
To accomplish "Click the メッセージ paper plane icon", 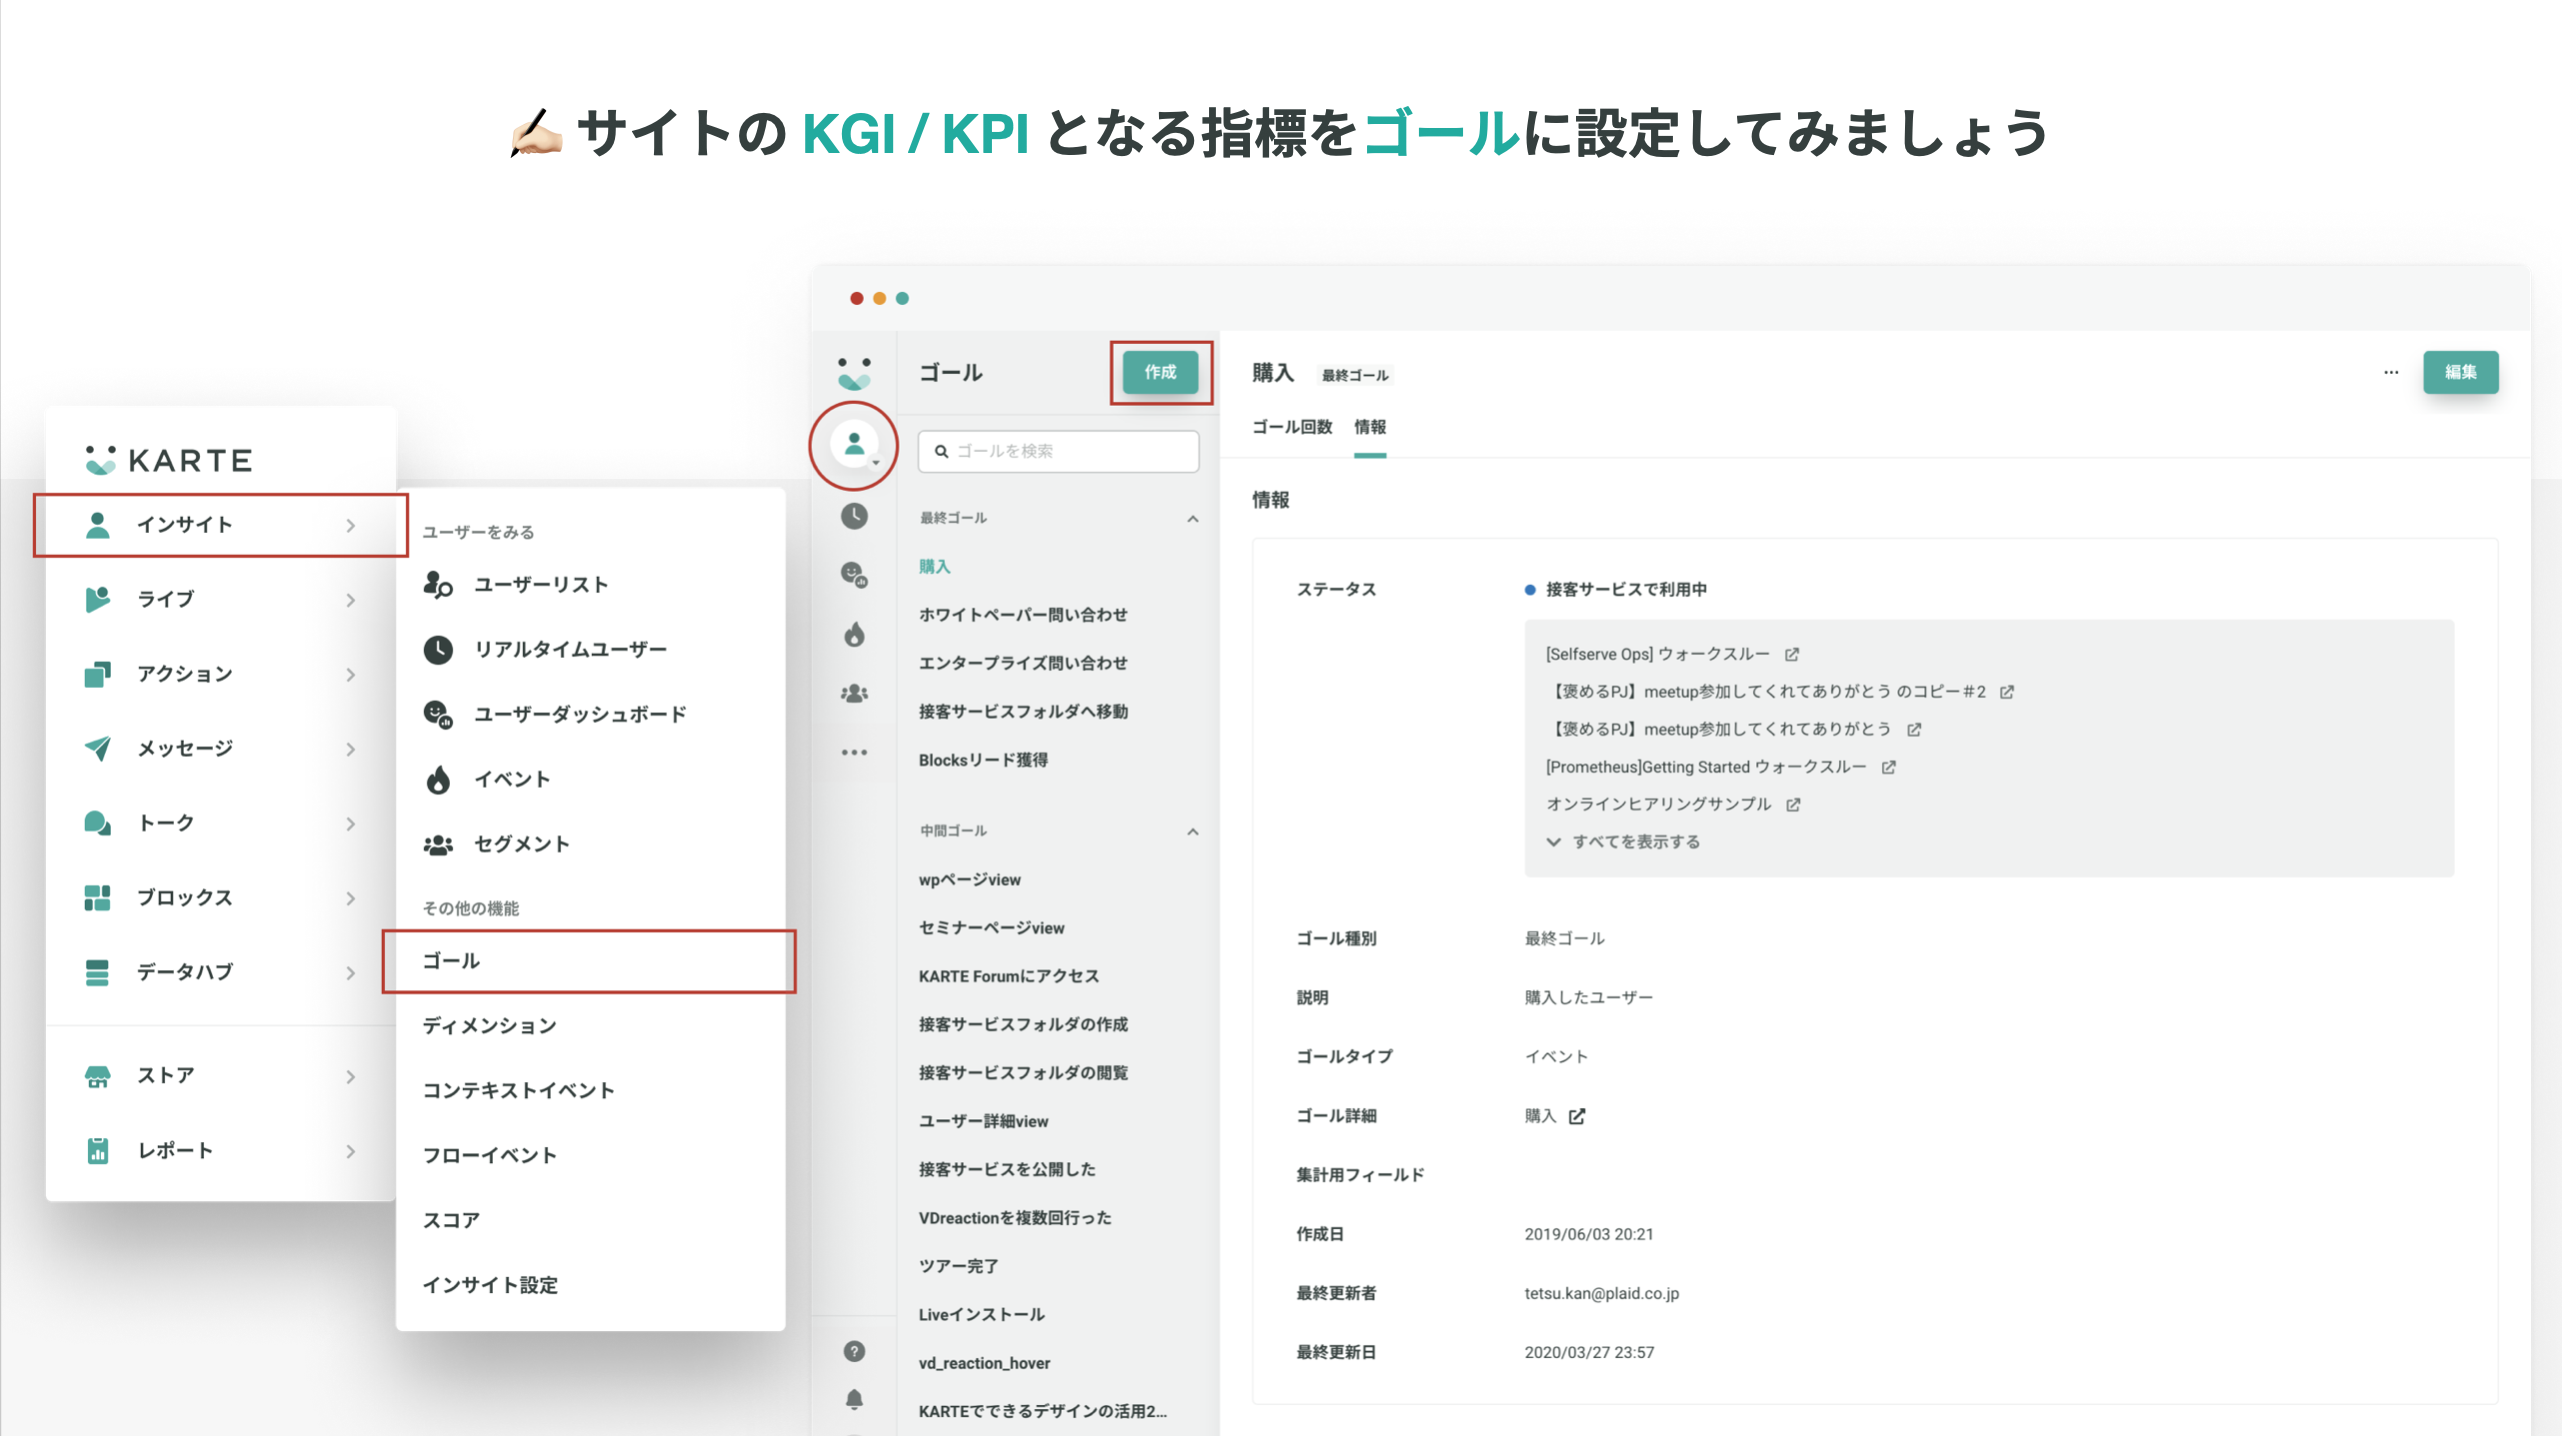I will click(x=97, y=748).
